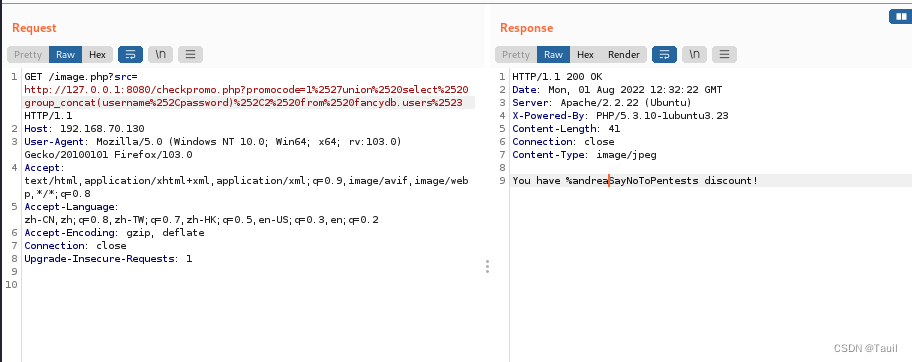912x362 pixels.
Task: Click the Accept-Language header name
Action: [x=71, y=207]
